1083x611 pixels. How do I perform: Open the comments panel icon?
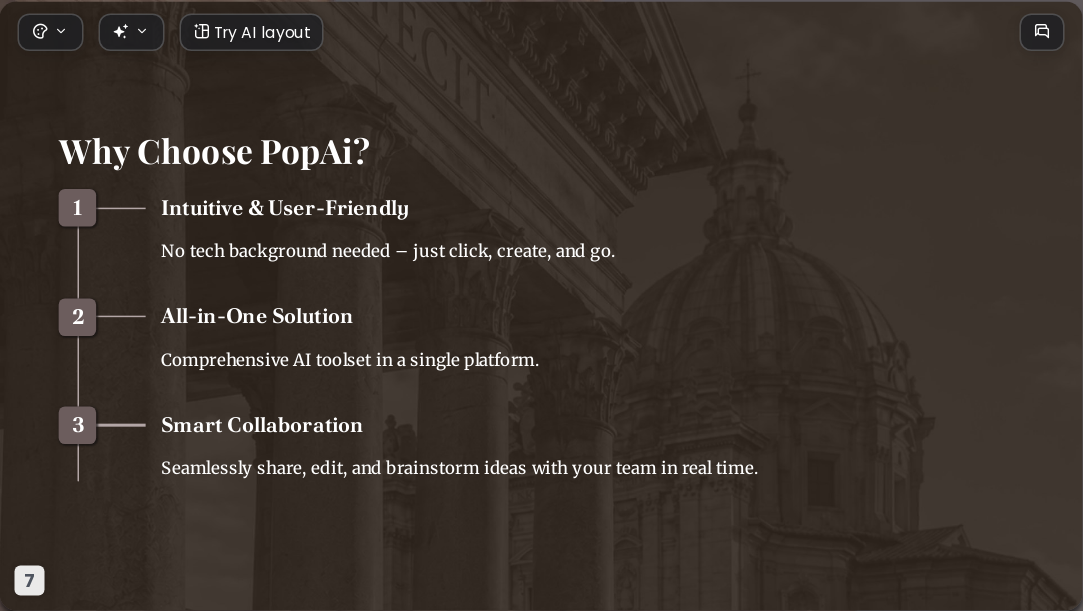[x=1042, y=32]
